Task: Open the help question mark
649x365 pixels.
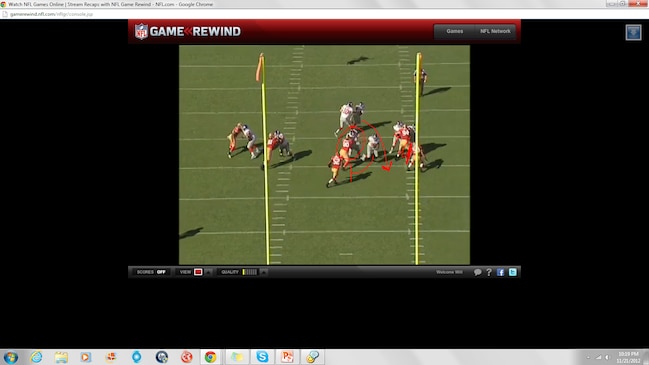Action: 489,272
